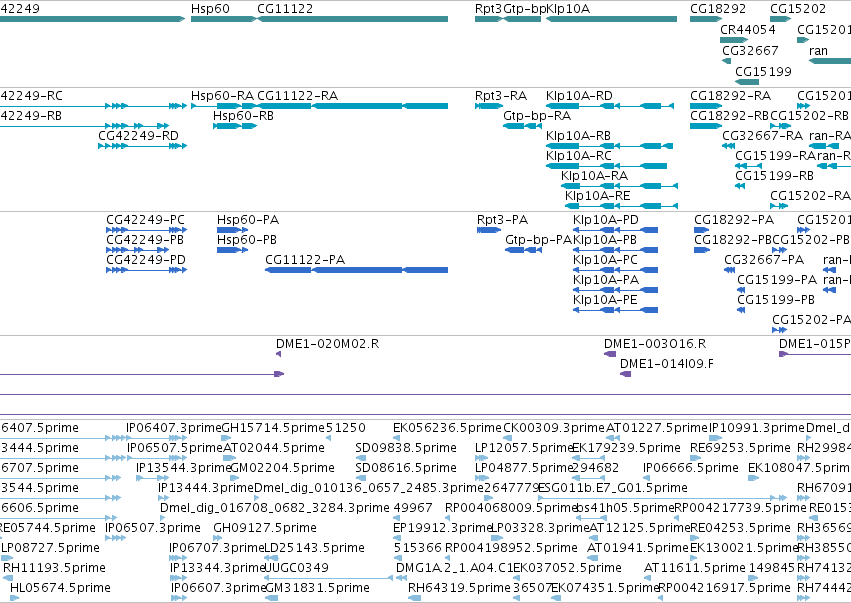Viewport: 851px width, 603px height.
Task: Select the CG15199 gene label
Action: tap(763, 72)
